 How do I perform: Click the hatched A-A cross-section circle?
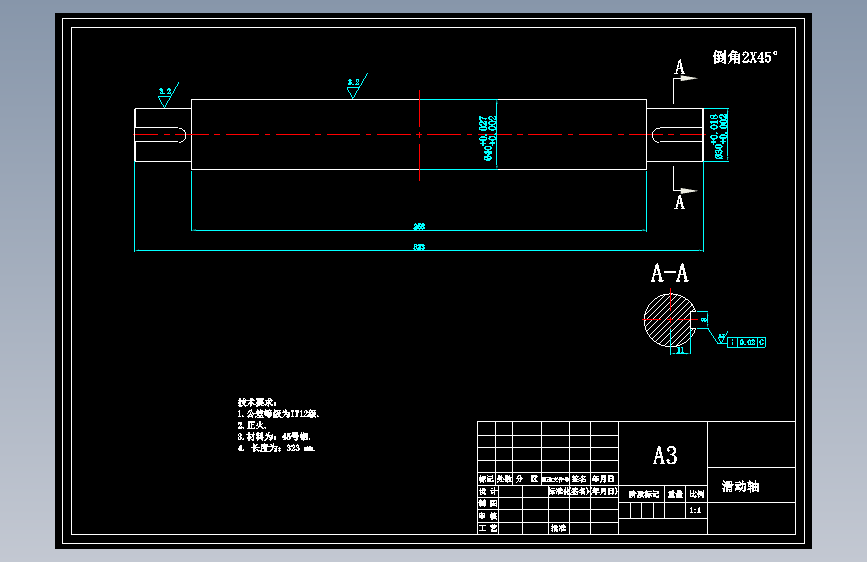click(x=668, y=320)
